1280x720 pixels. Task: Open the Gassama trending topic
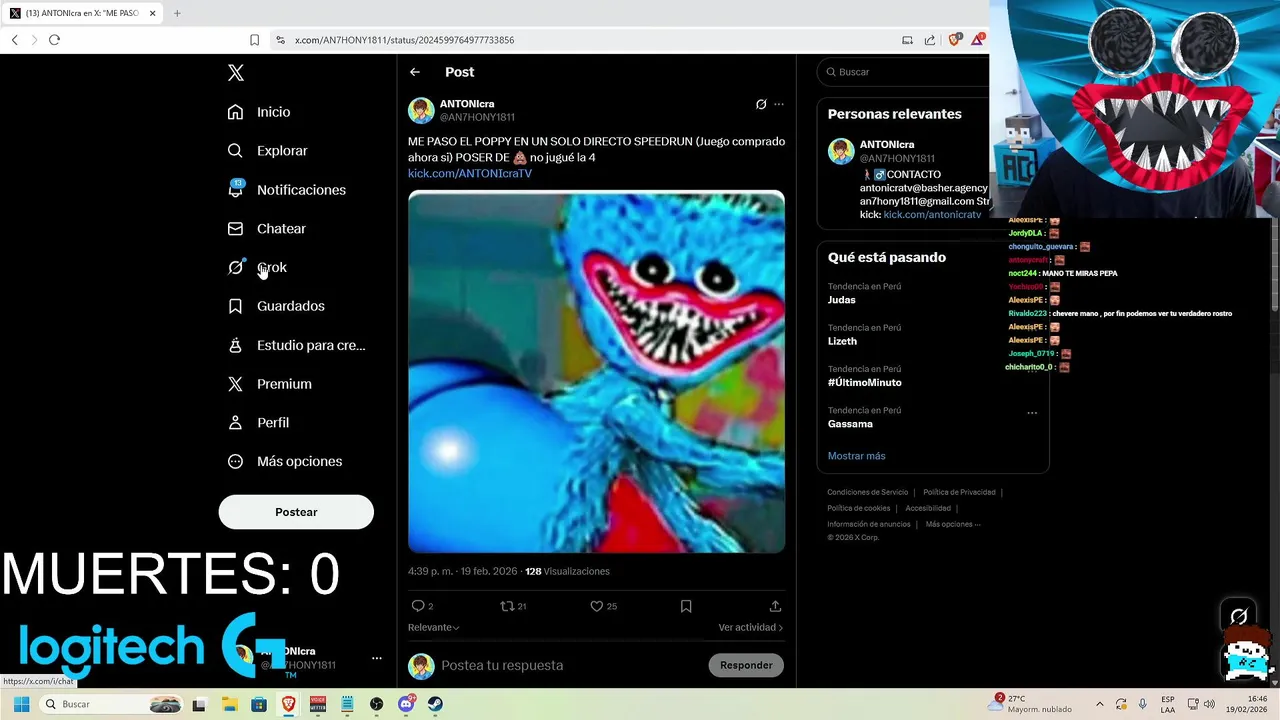pyautogui.click(x=850, y=424)
